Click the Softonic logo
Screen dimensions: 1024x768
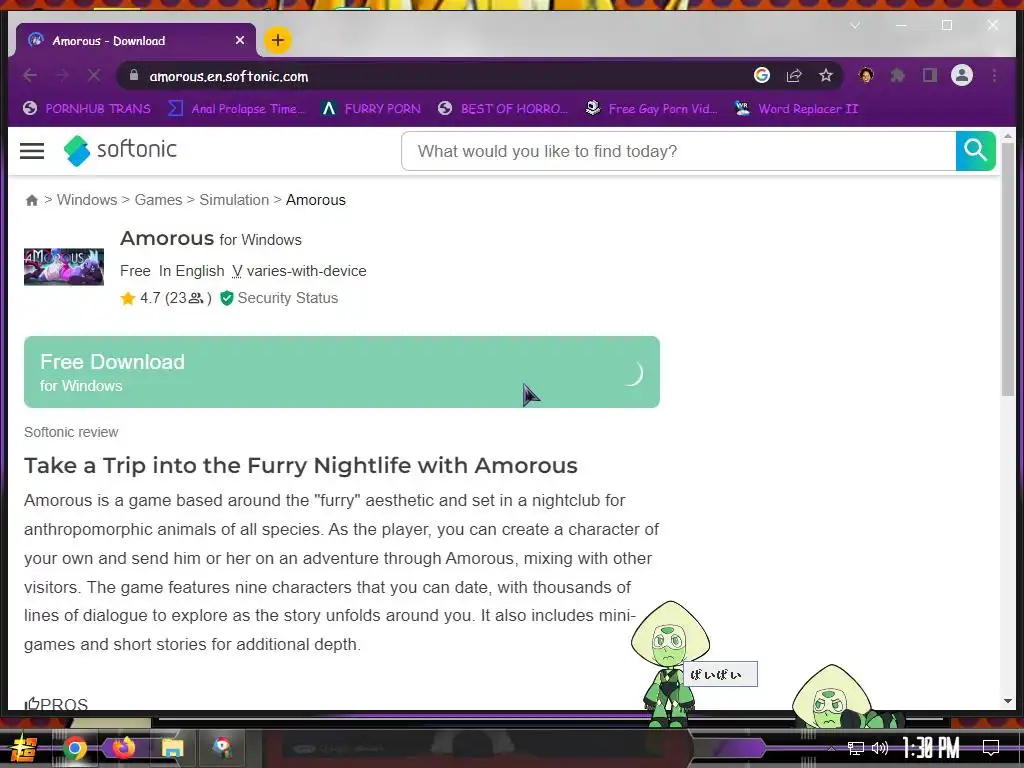coord(120,150)
